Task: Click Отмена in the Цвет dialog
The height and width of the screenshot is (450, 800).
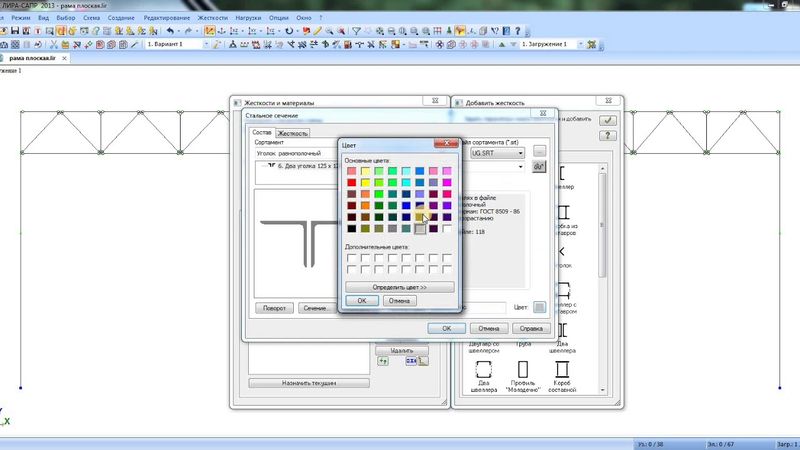Action: coord(399,300)
